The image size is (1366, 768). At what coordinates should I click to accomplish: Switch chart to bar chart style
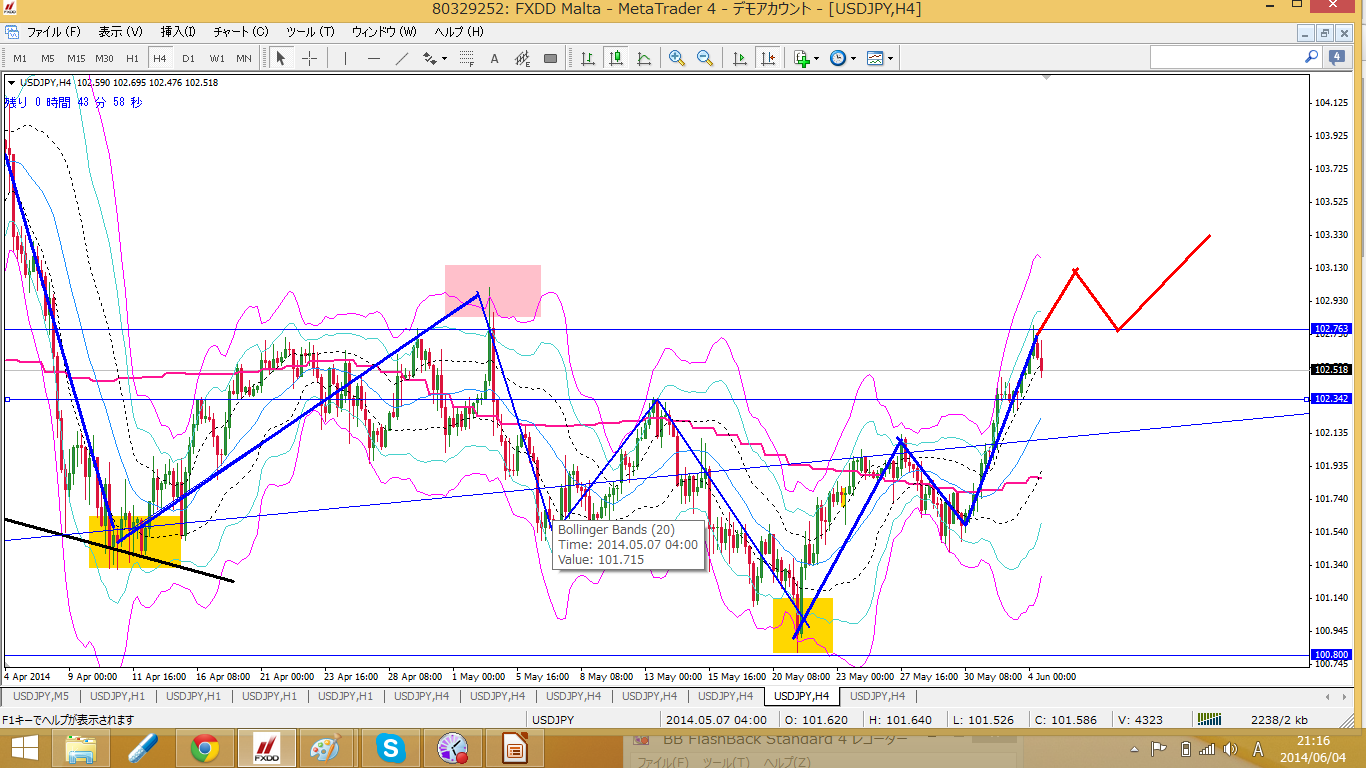click(x=588, y=58)
